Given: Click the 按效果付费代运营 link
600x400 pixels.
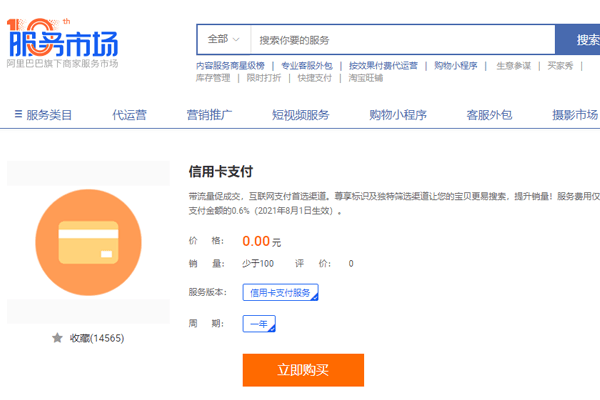Looking at the screenshot, I should point(384,66).
